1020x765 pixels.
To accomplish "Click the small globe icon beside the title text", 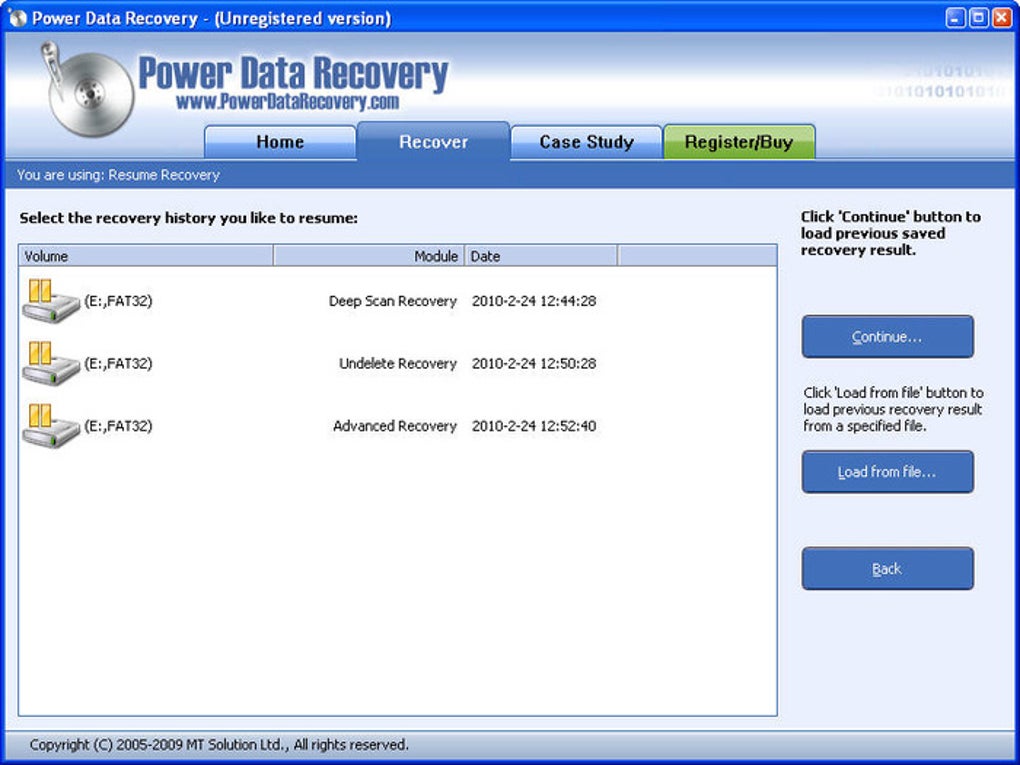I will tap(18, 17).
